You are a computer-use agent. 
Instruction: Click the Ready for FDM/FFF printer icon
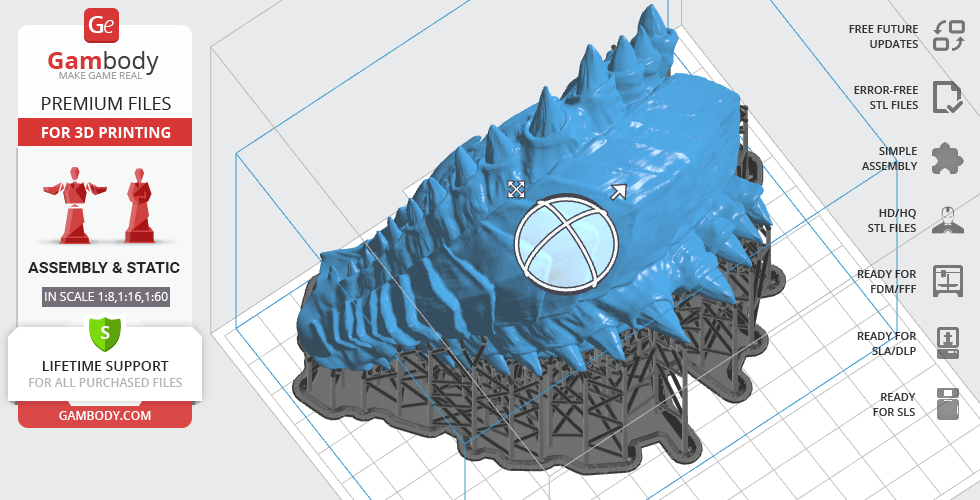pyautogui.click(x=947, y=281)
